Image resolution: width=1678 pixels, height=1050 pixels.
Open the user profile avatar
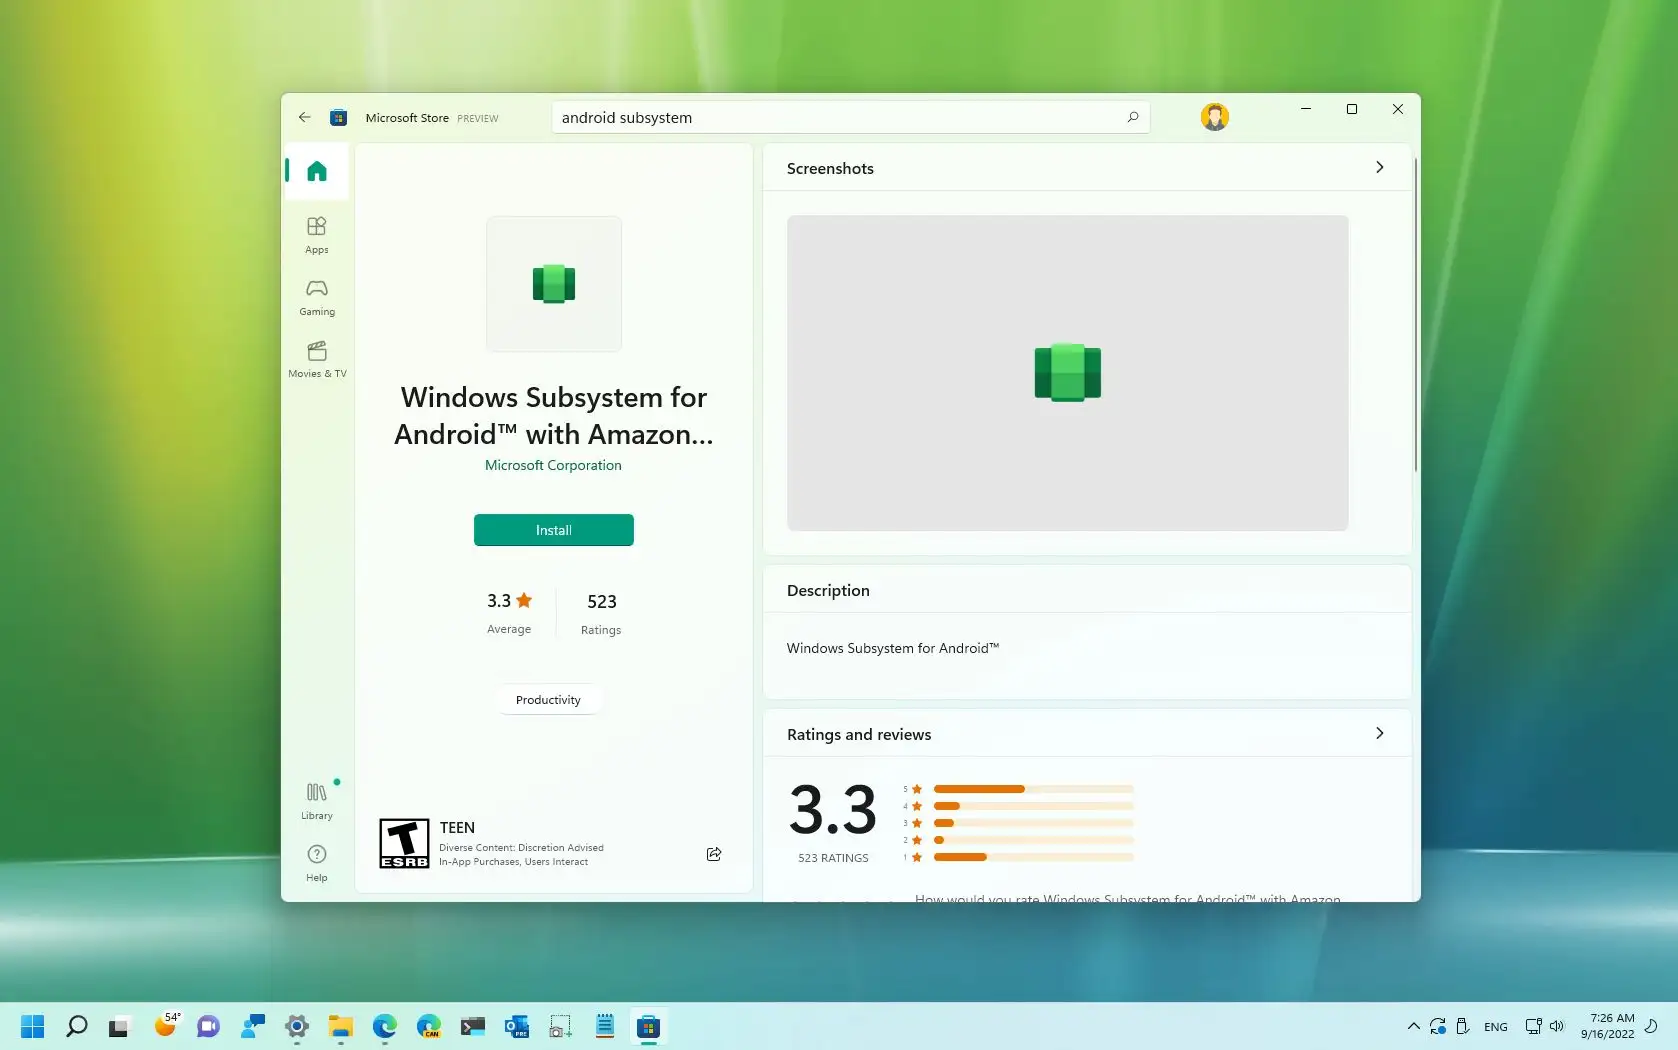(x=1215, y=117)
